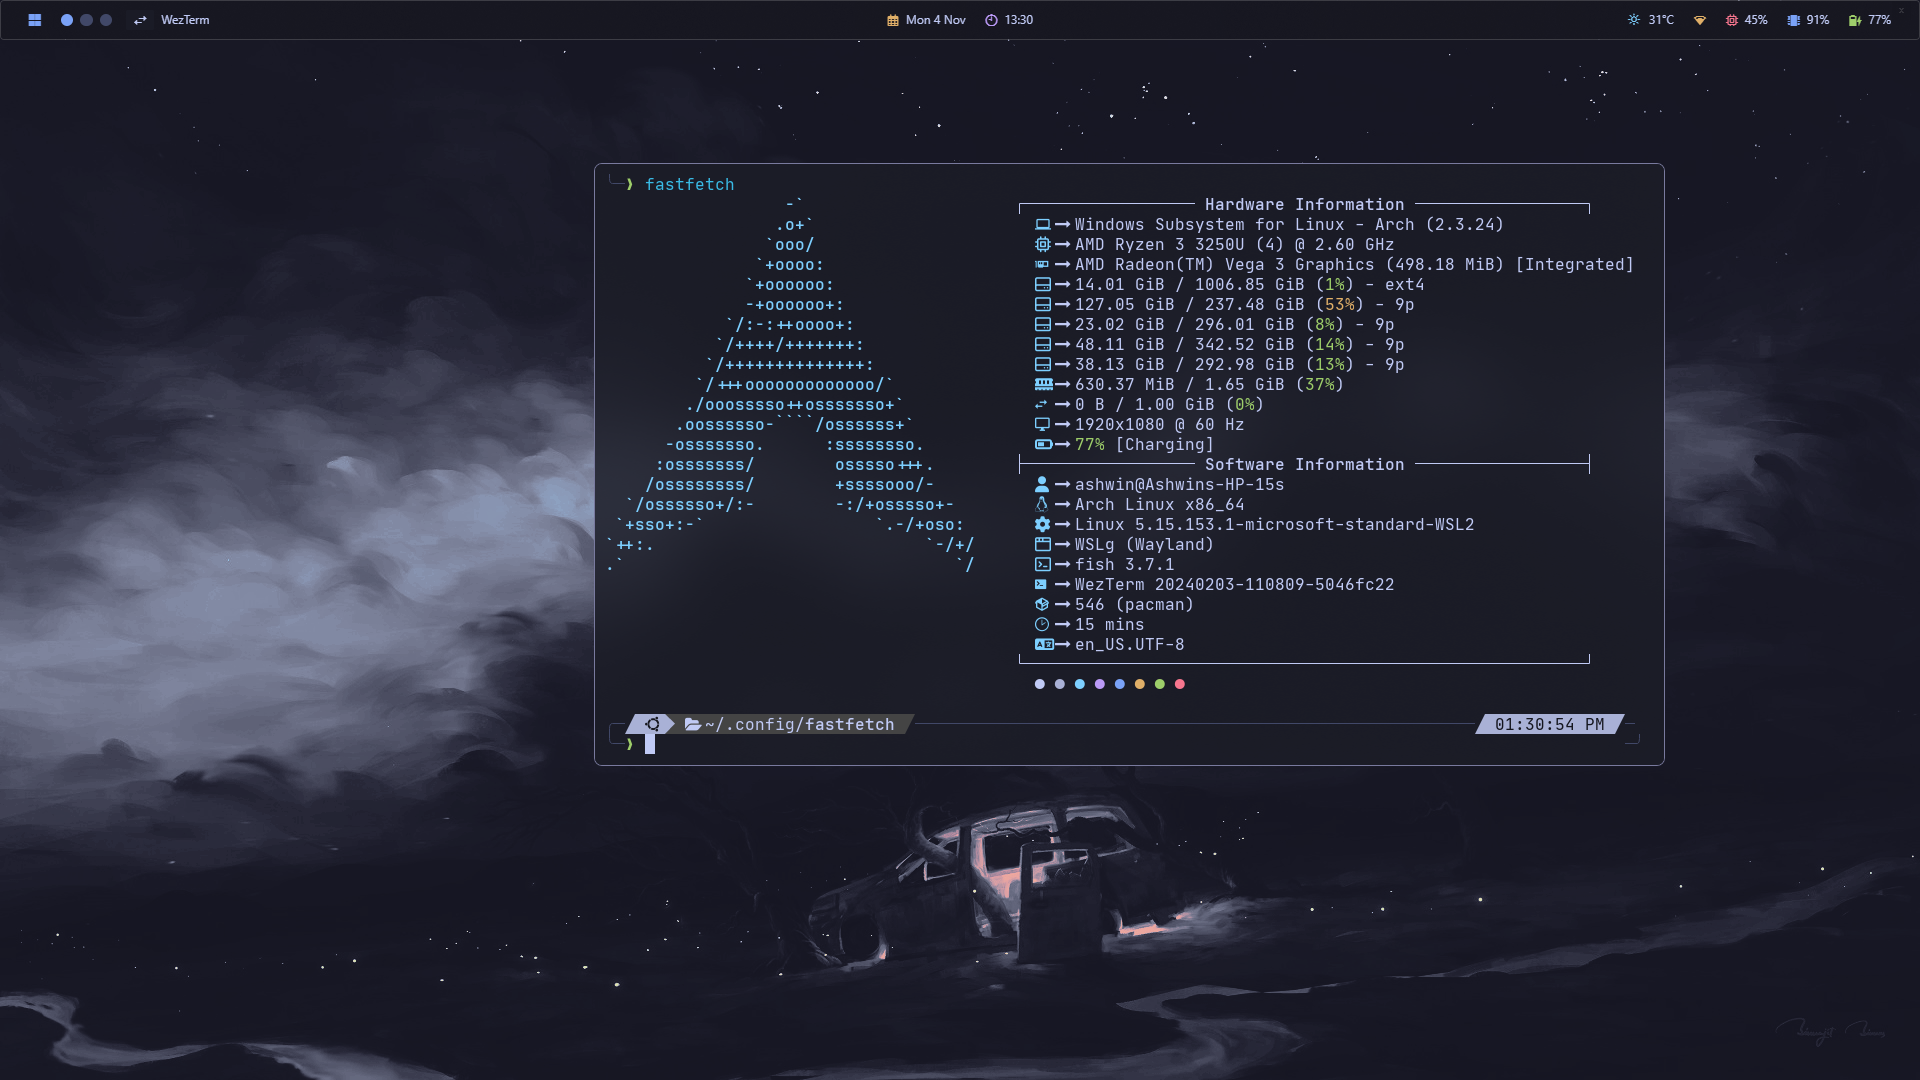The image size is (1920, 1080).
Task: Click the 31°C temperature reading
Action: [x=1661, y=20]
